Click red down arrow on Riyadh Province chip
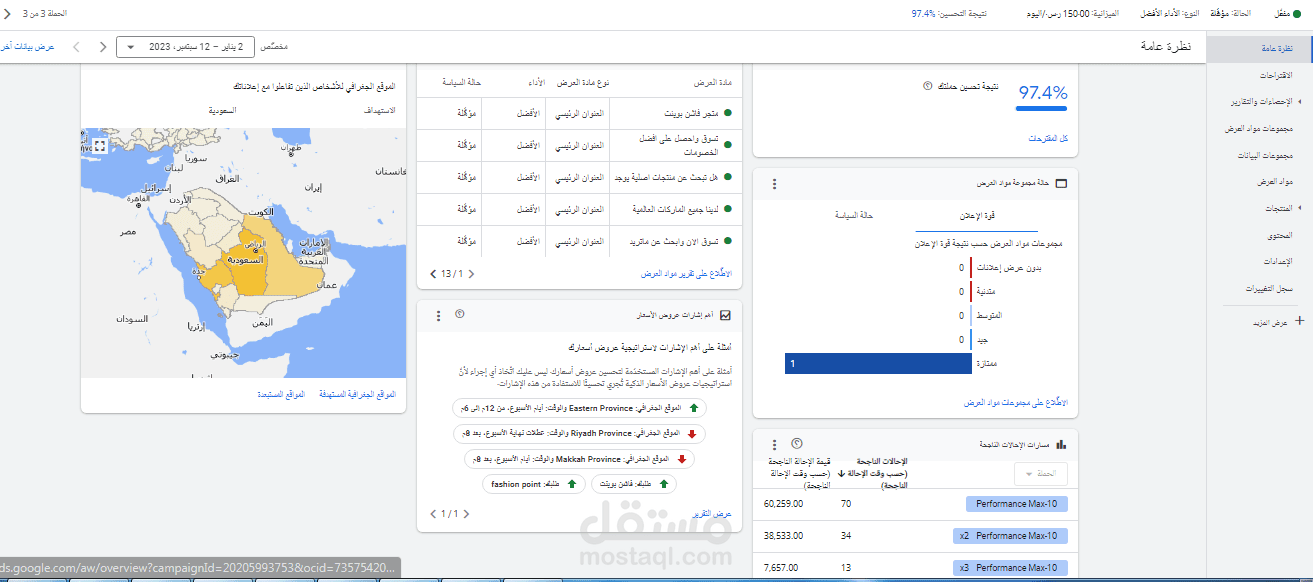This screenshot has height=582, width=1313. pyautogui.click(x=694, y=433)
